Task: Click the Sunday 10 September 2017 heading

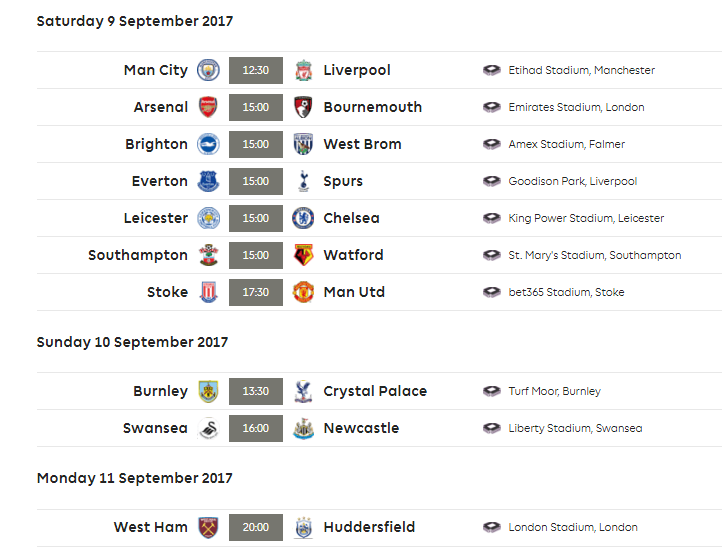Action: (x=132, y=342)
